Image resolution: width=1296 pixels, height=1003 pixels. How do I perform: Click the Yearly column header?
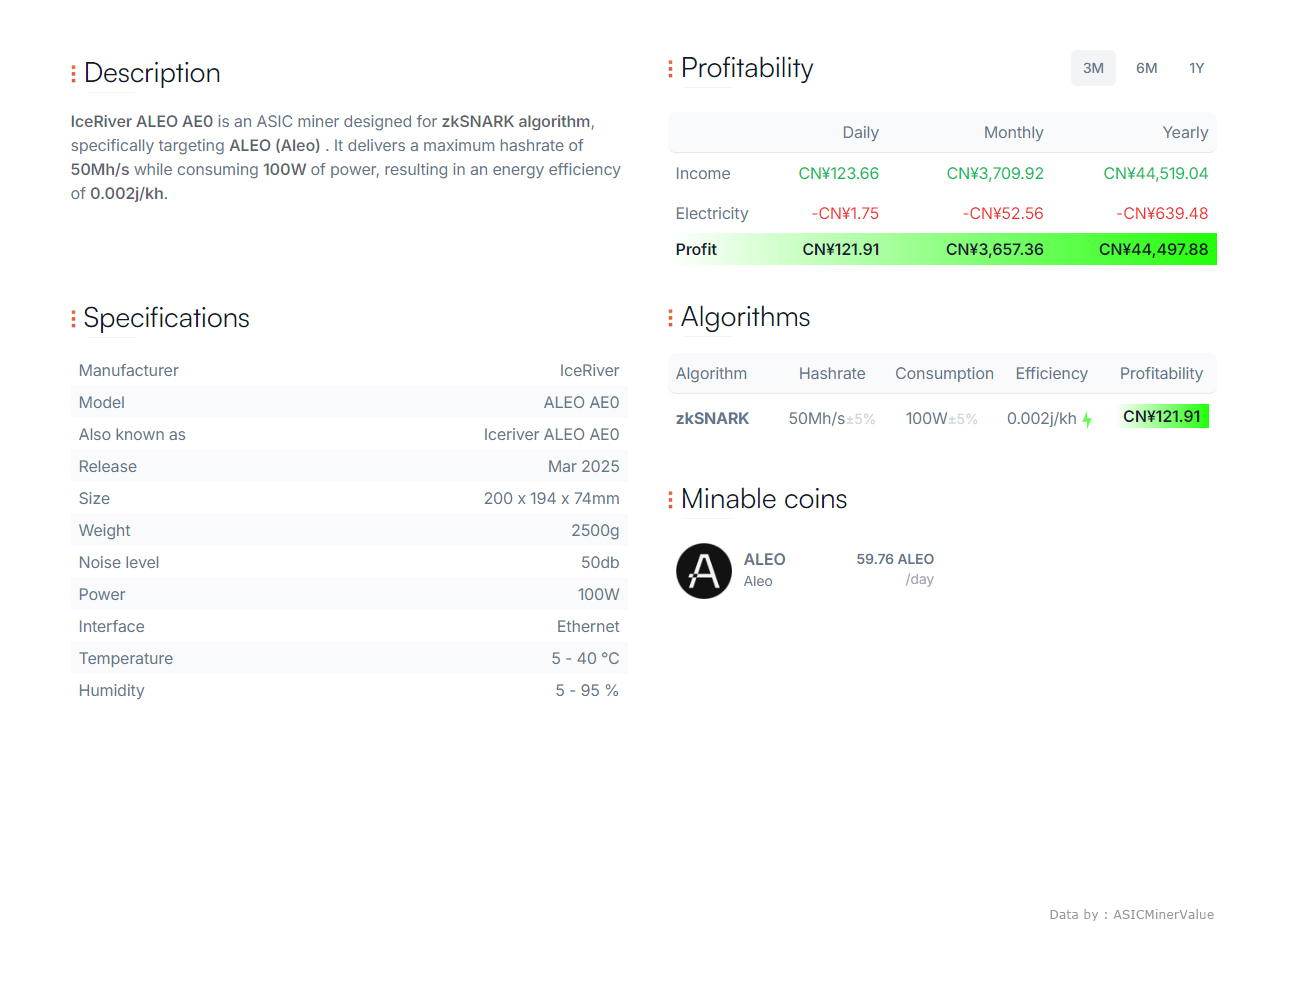click(1185, 132)
